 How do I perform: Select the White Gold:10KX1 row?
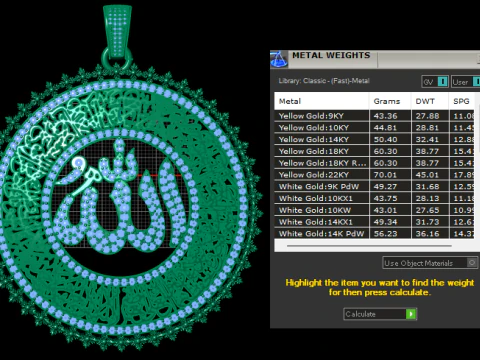pos(374,198)
